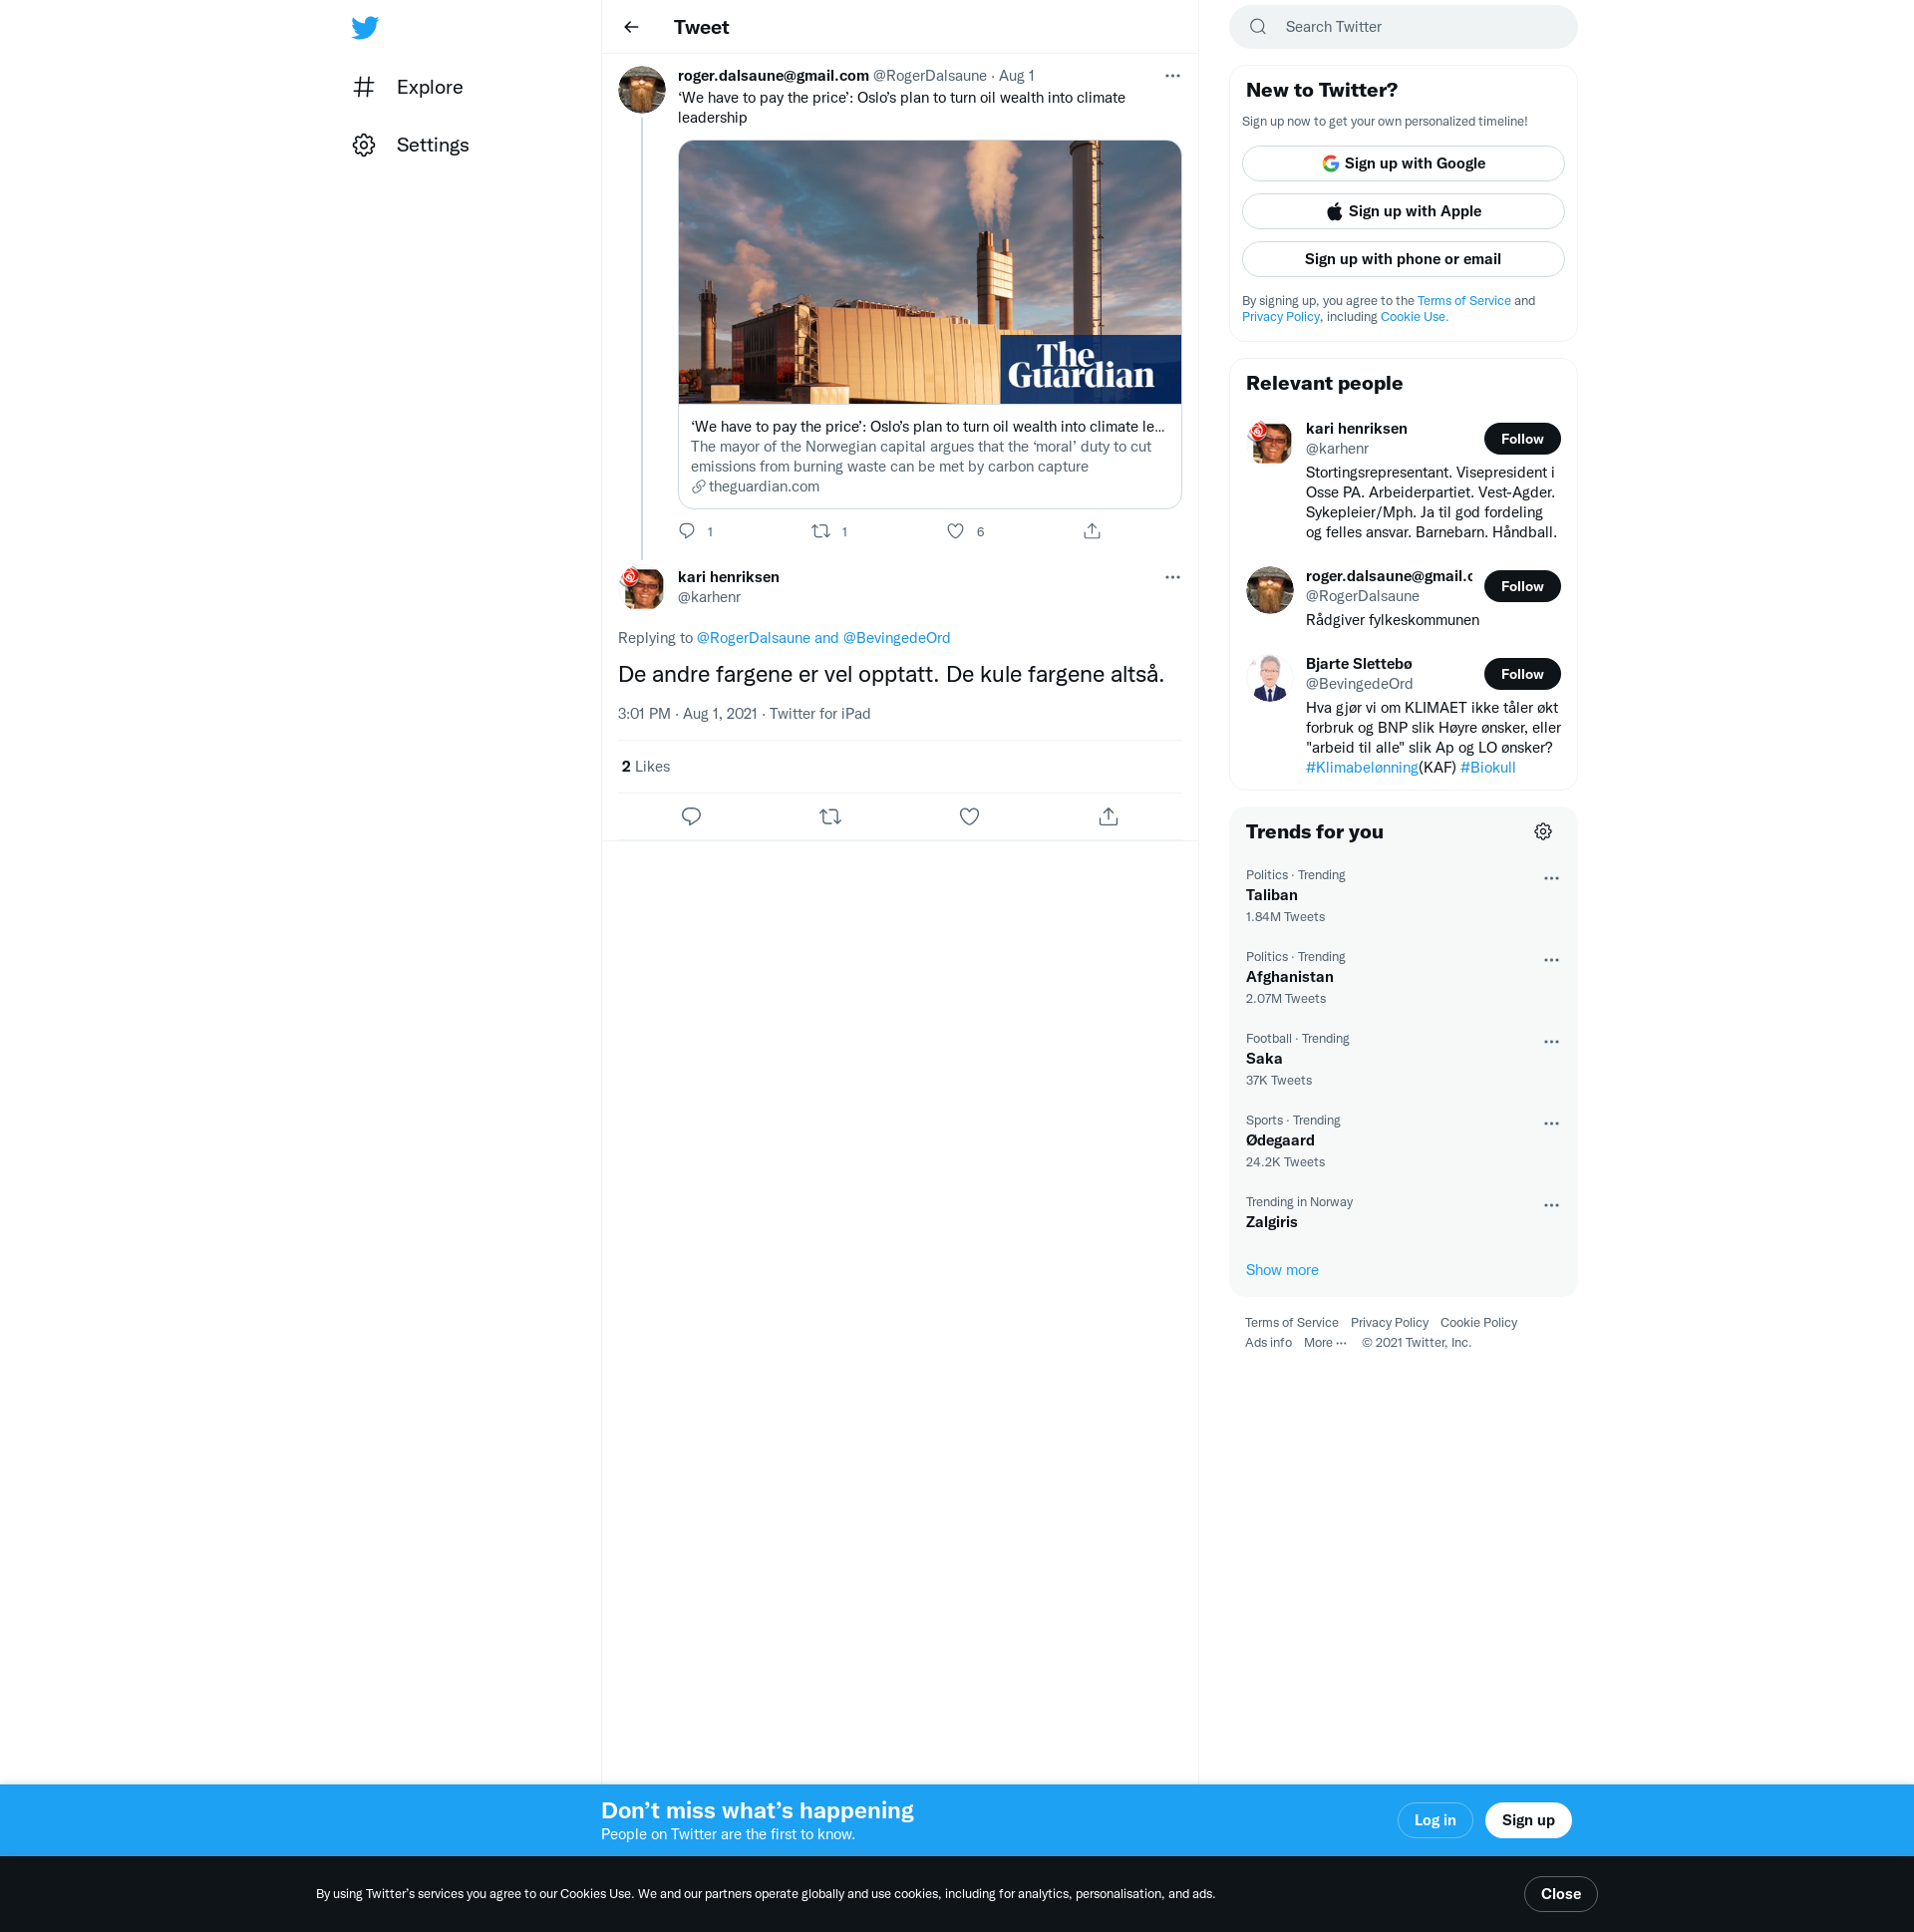Viewport: 1914px width, 1932px height.
Task: Go back using the arrow icon
Action: click(631, 27)
